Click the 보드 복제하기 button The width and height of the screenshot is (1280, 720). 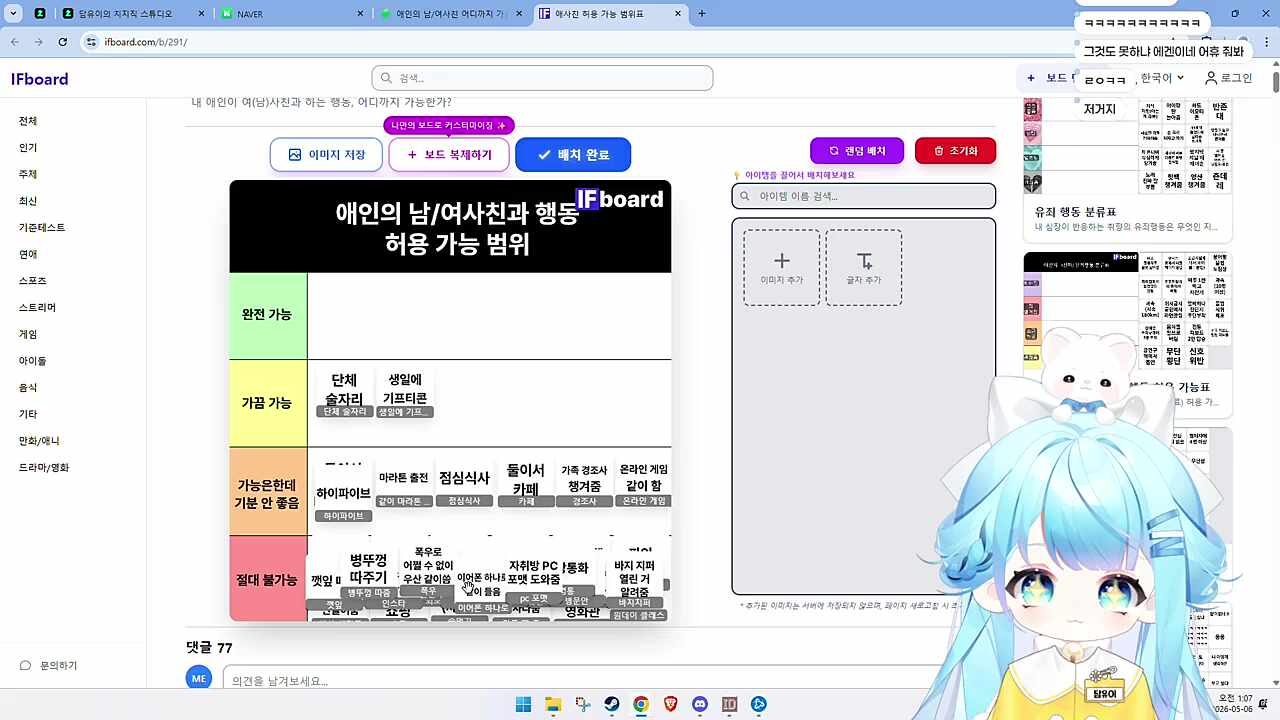[x=449, y=155]
